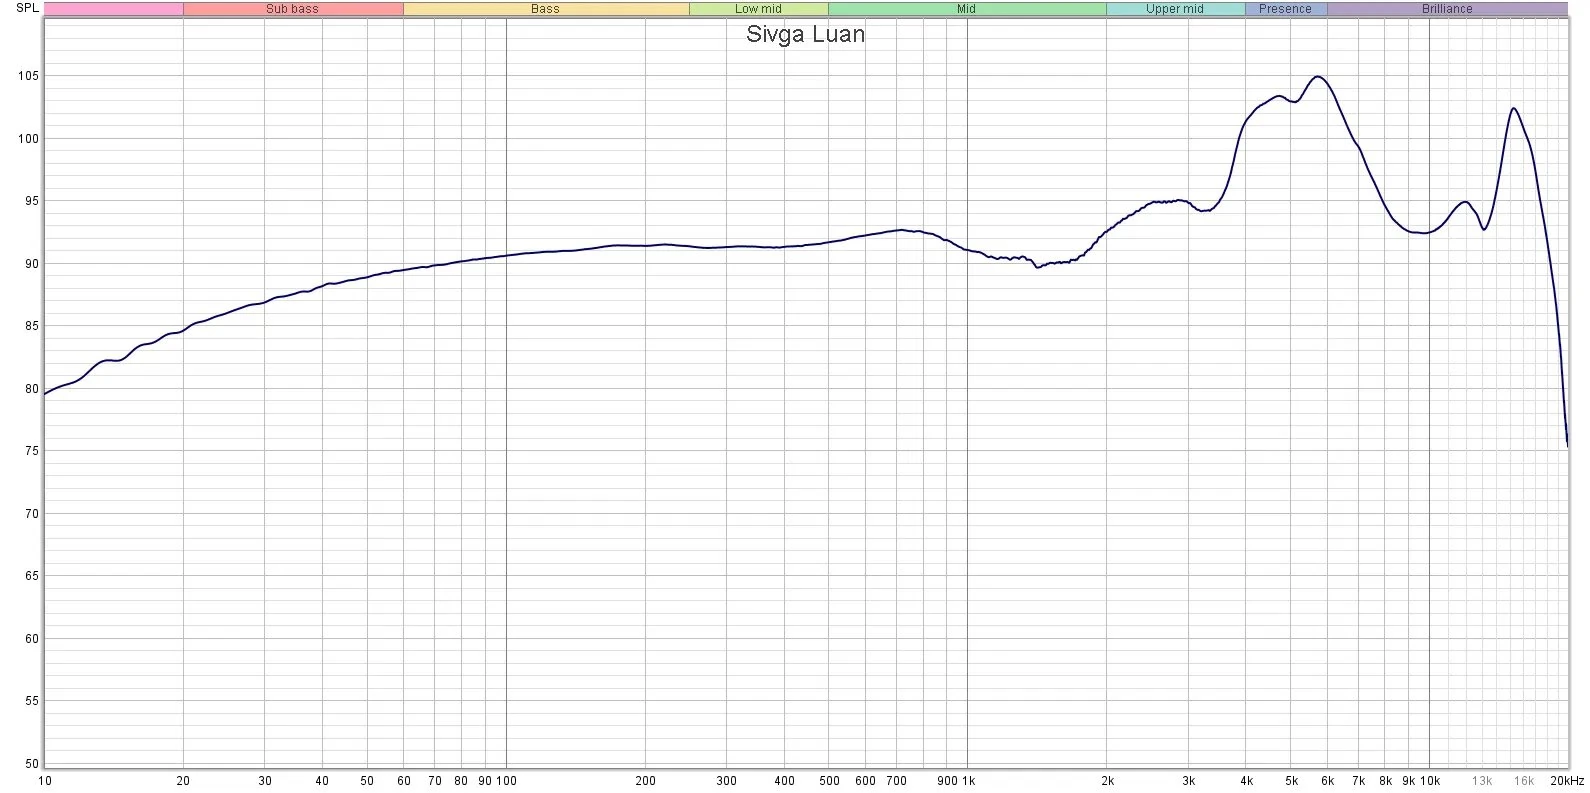Click the 1k frequency axis label
The height and width of the screenshot is (793, 1590).
(x=968, y=781)
